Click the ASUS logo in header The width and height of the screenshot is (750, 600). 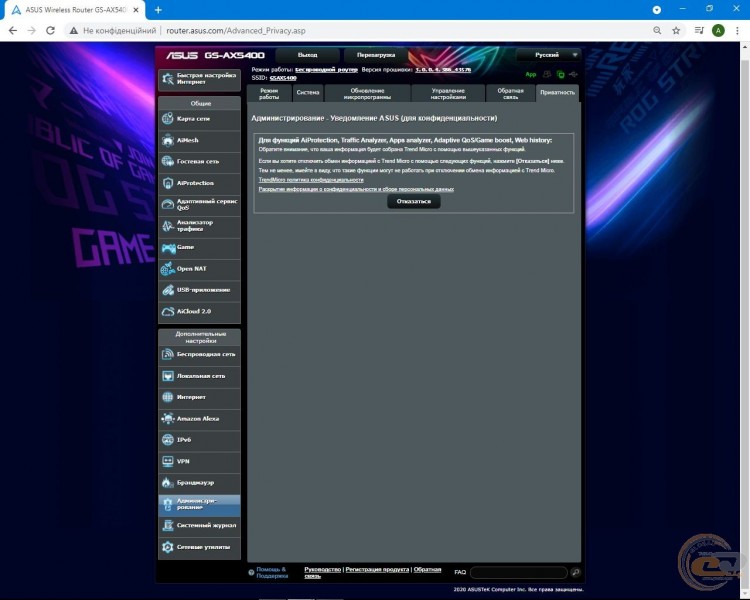[x=182, y=56]
